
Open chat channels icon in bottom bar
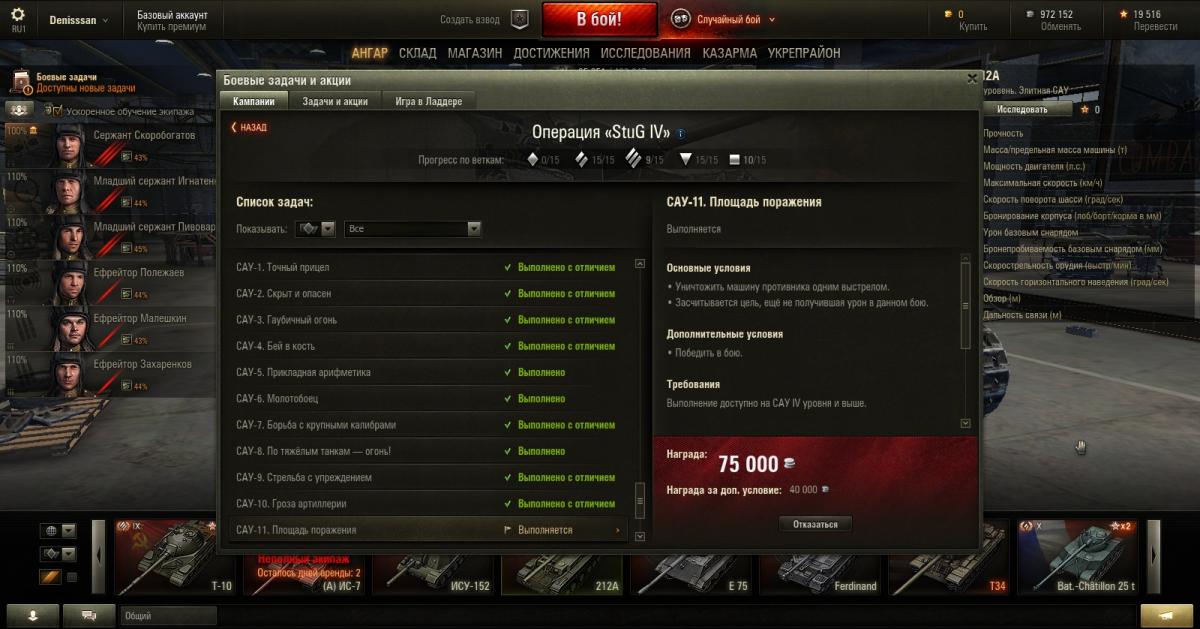(88, 614)
